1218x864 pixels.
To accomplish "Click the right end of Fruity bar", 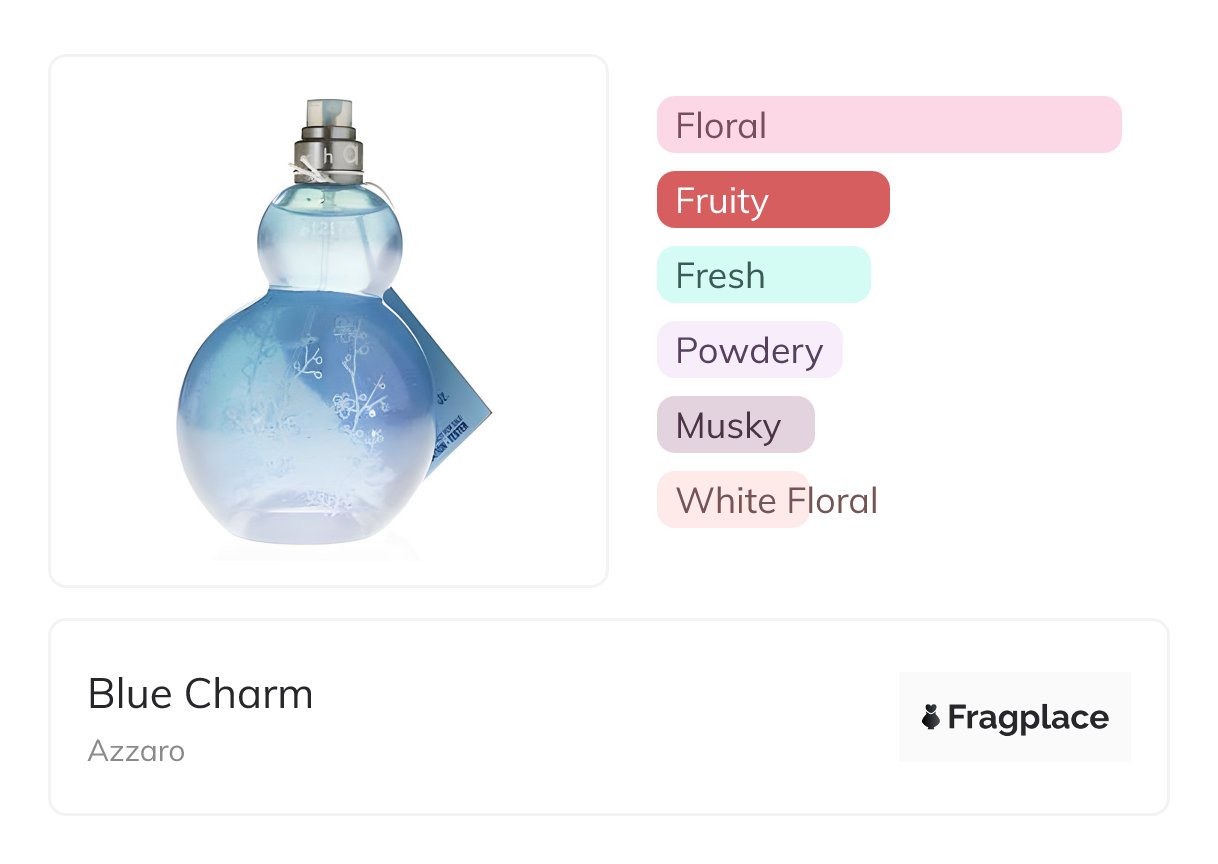I will pyautogui.click(x=868, y=200).
